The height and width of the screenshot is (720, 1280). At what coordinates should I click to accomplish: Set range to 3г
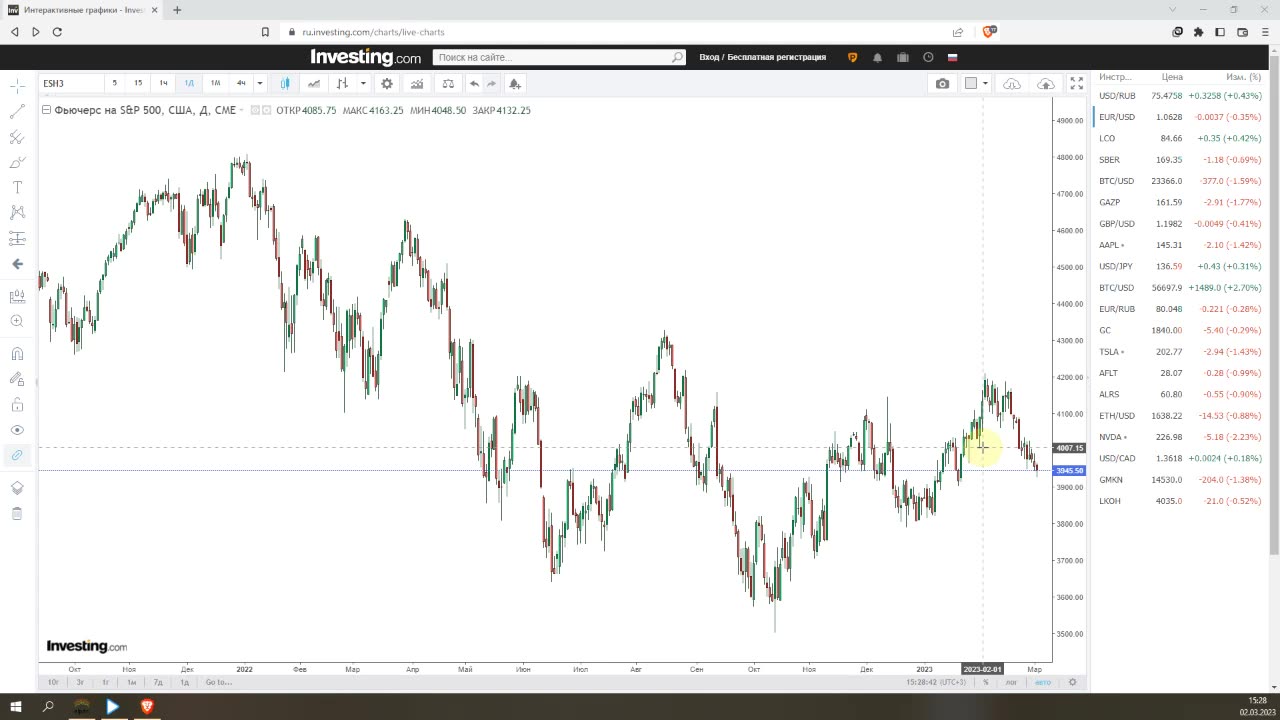[x=80, y=682]
